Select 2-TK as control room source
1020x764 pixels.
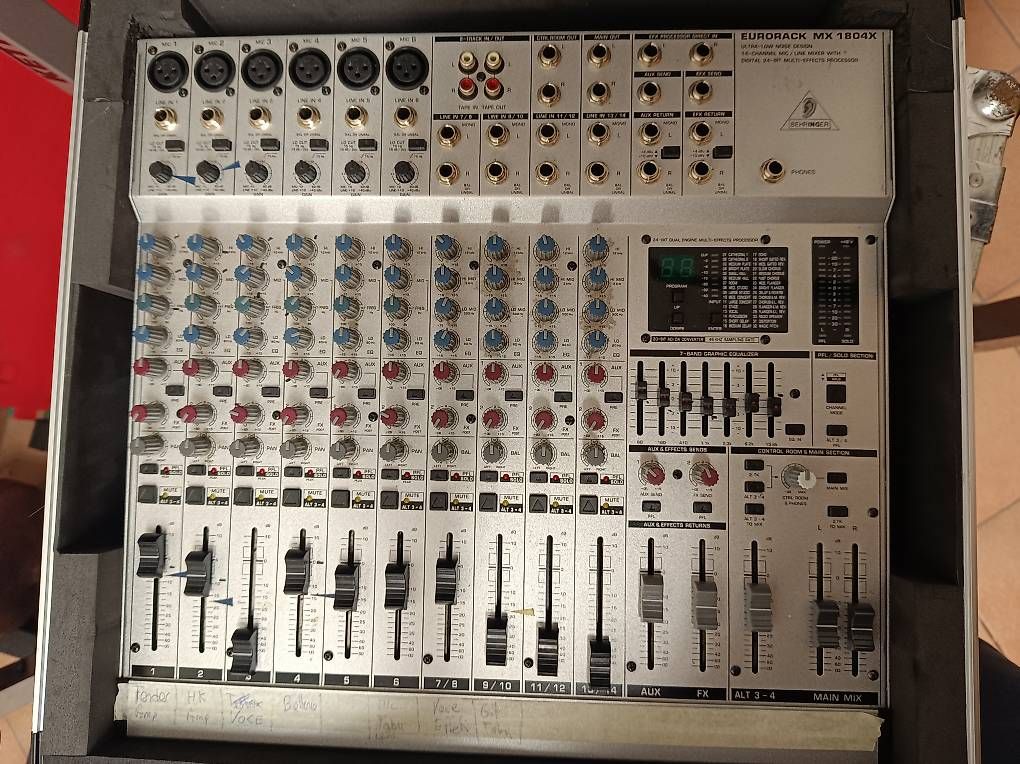pyautogui.click(x=754, y=465)
